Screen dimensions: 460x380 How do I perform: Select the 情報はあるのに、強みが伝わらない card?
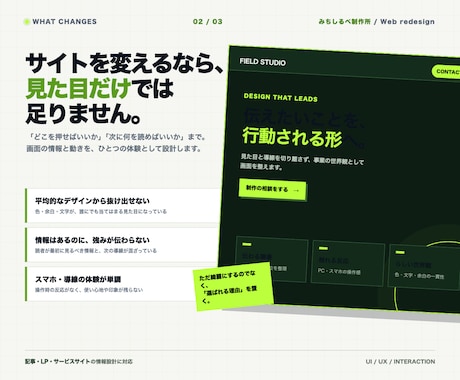[x=122, y=245]
